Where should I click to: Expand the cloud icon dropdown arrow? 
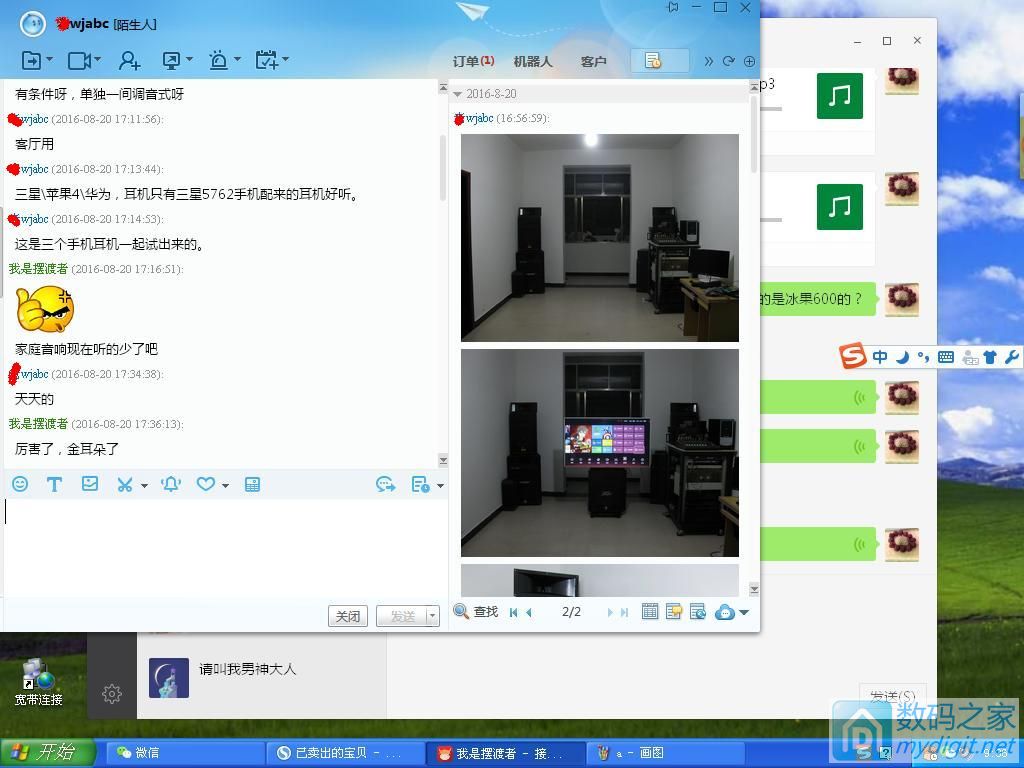[x=744, y=613]
